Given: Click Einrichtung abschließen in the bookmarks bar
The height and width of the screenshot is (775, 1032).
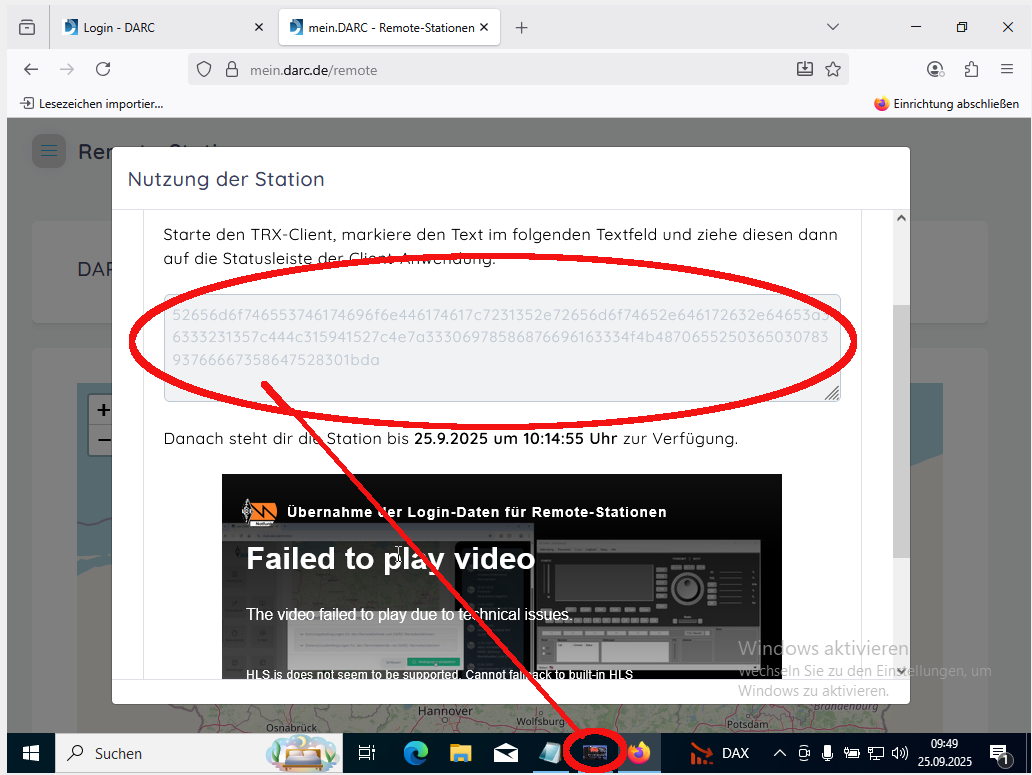Looking at the screenshot, I should tap(946, 103).
